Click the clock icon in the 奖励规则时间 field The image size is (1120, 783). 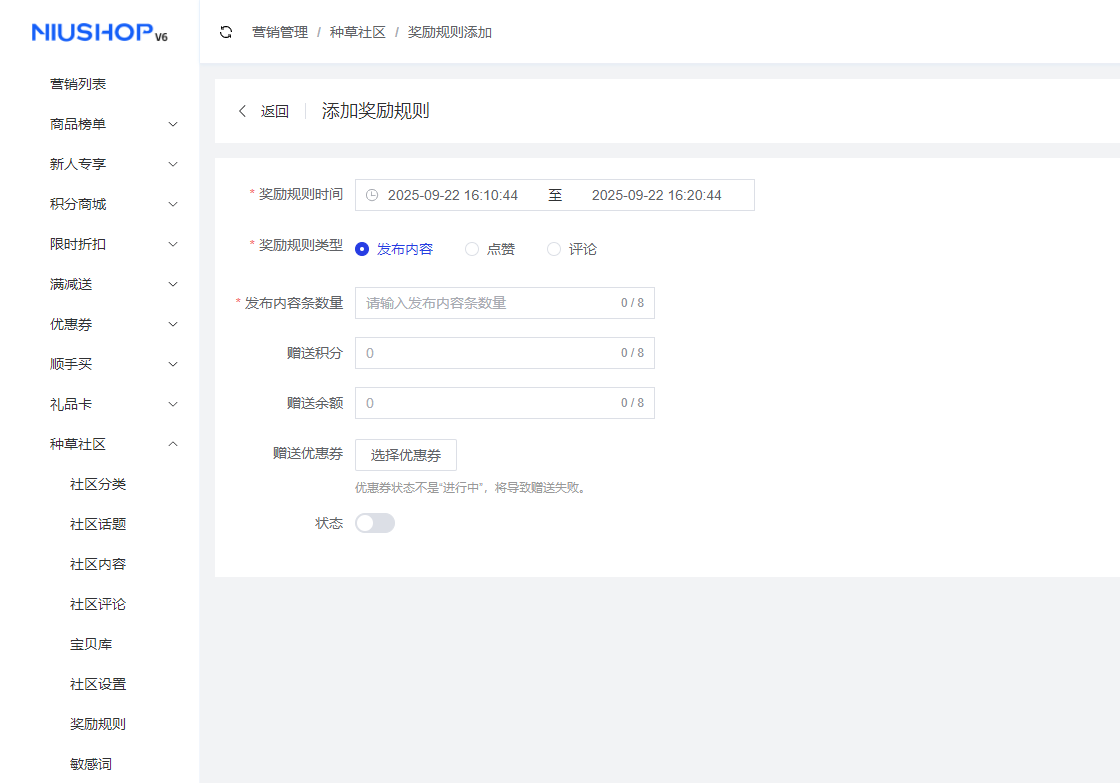point(372,194)
